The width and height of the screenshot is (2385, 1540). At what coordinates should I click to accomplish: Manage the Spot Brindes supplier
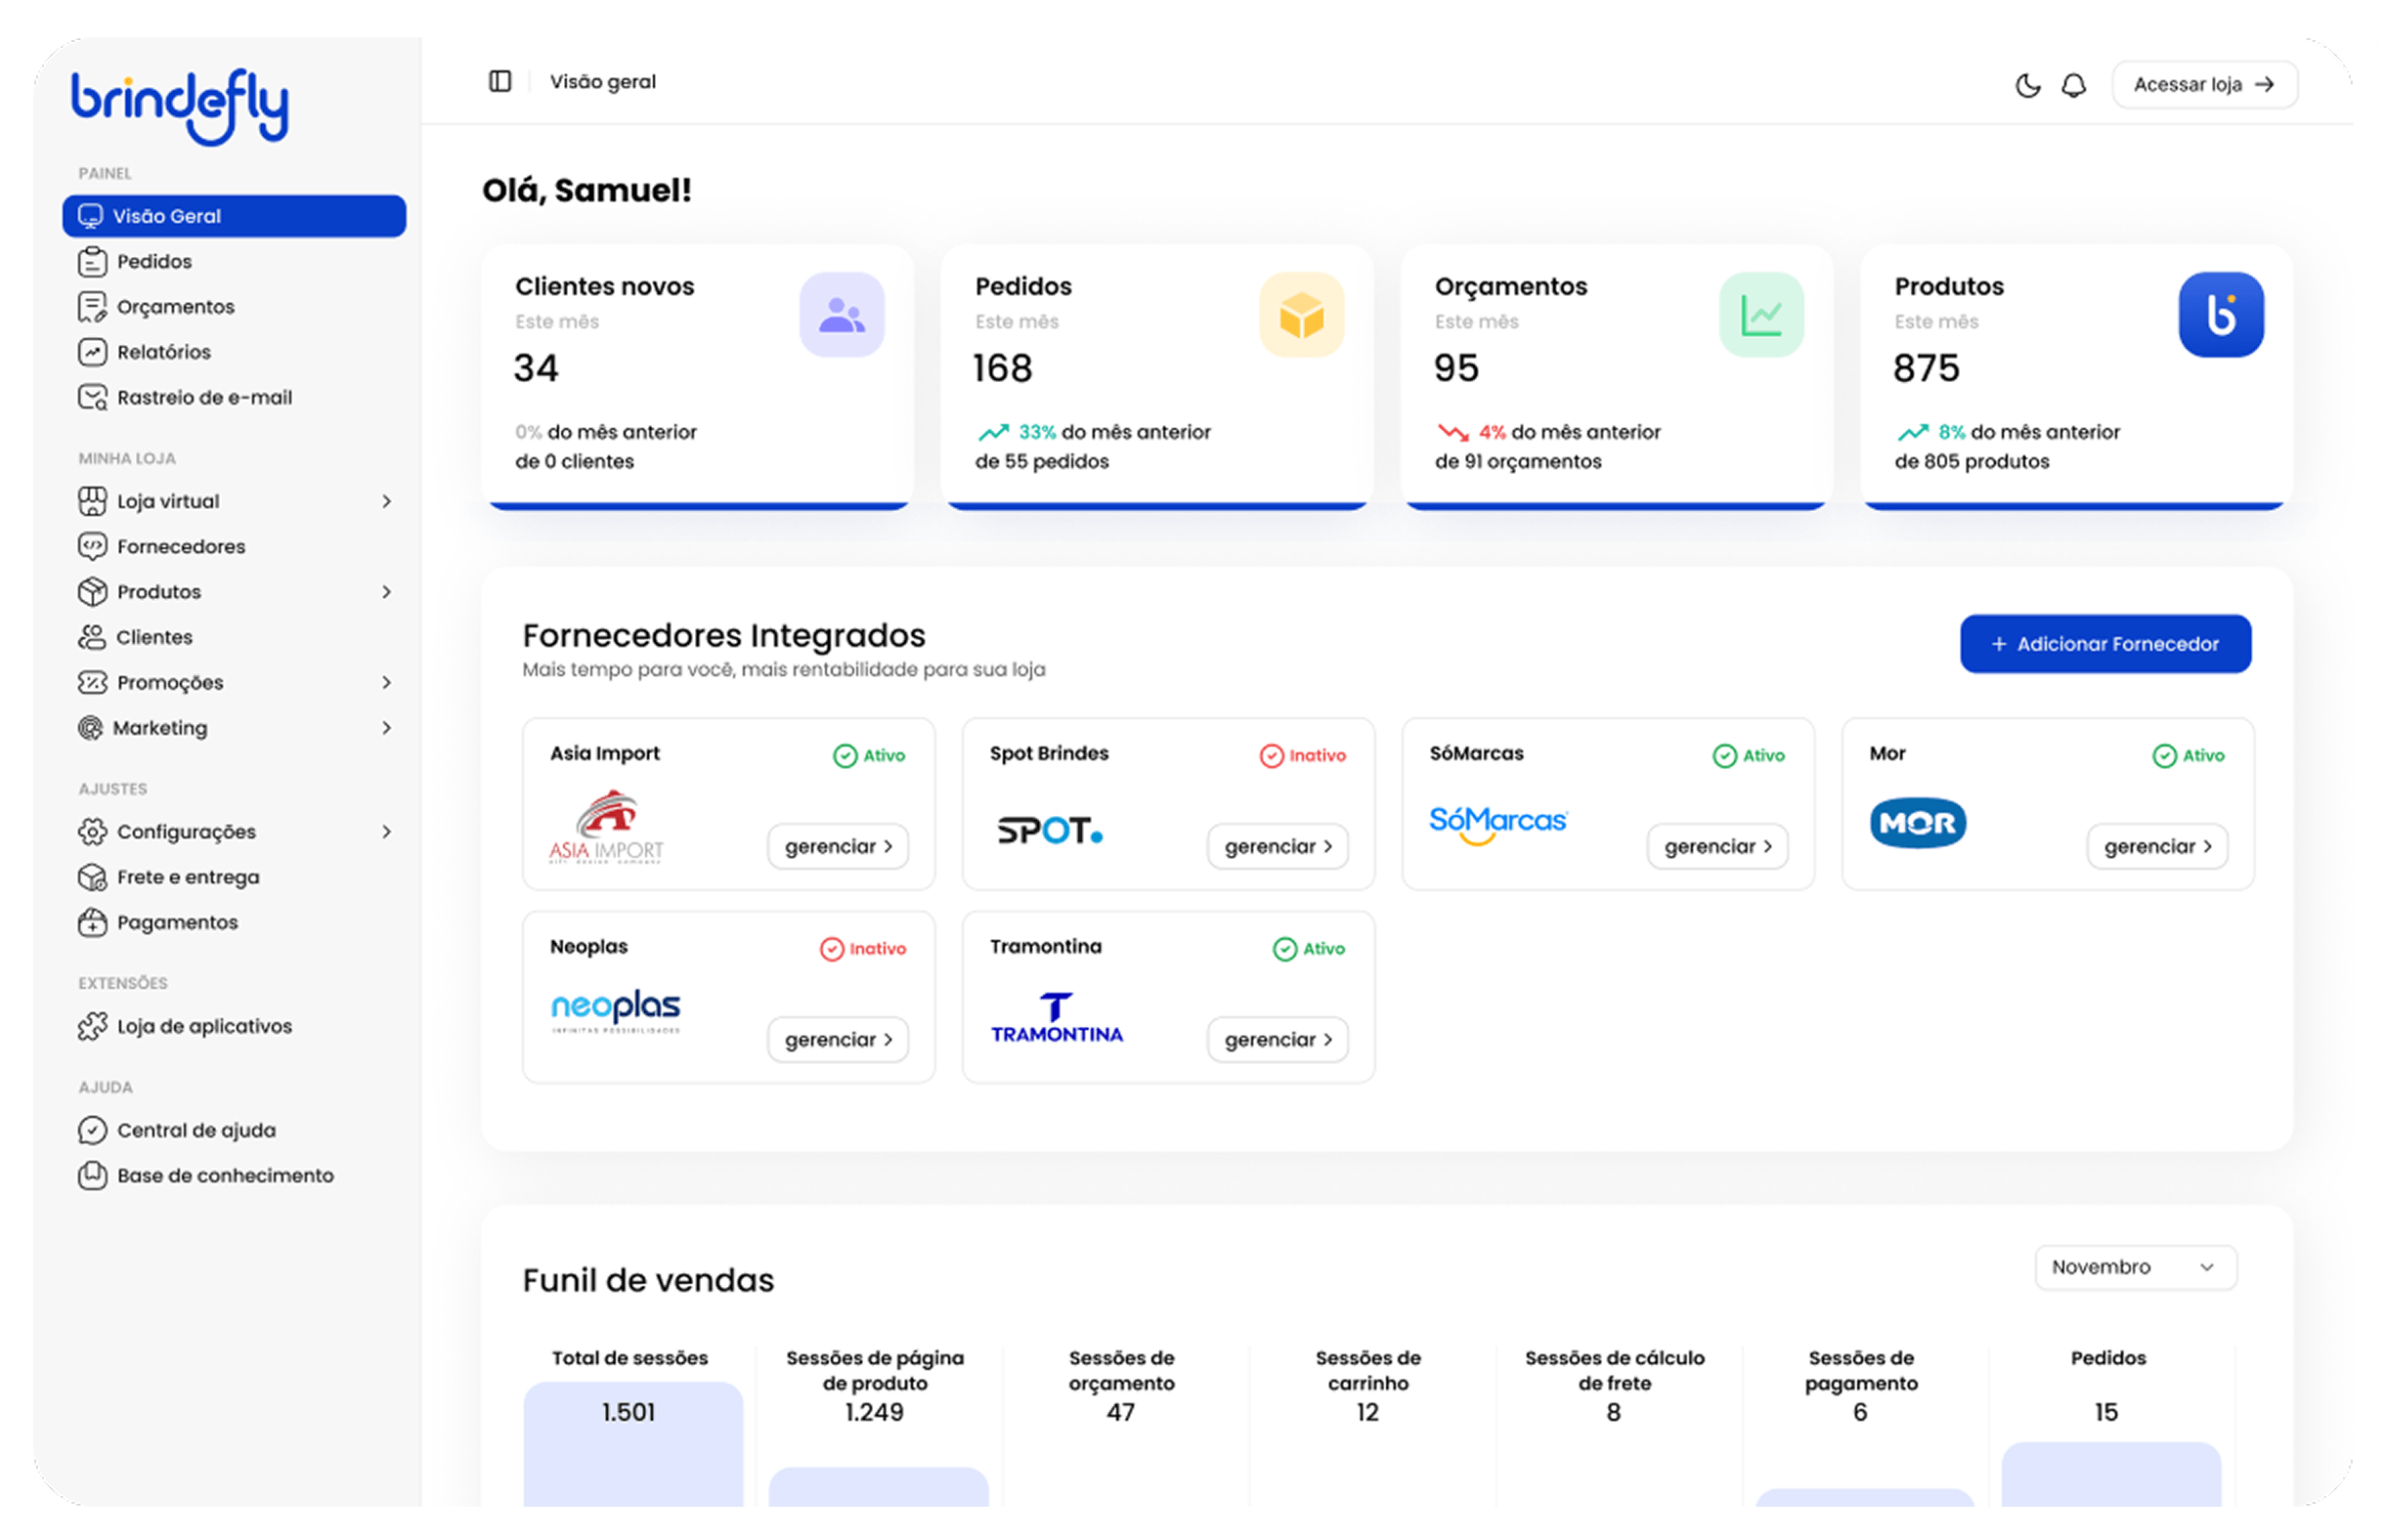click(1278, 847)
